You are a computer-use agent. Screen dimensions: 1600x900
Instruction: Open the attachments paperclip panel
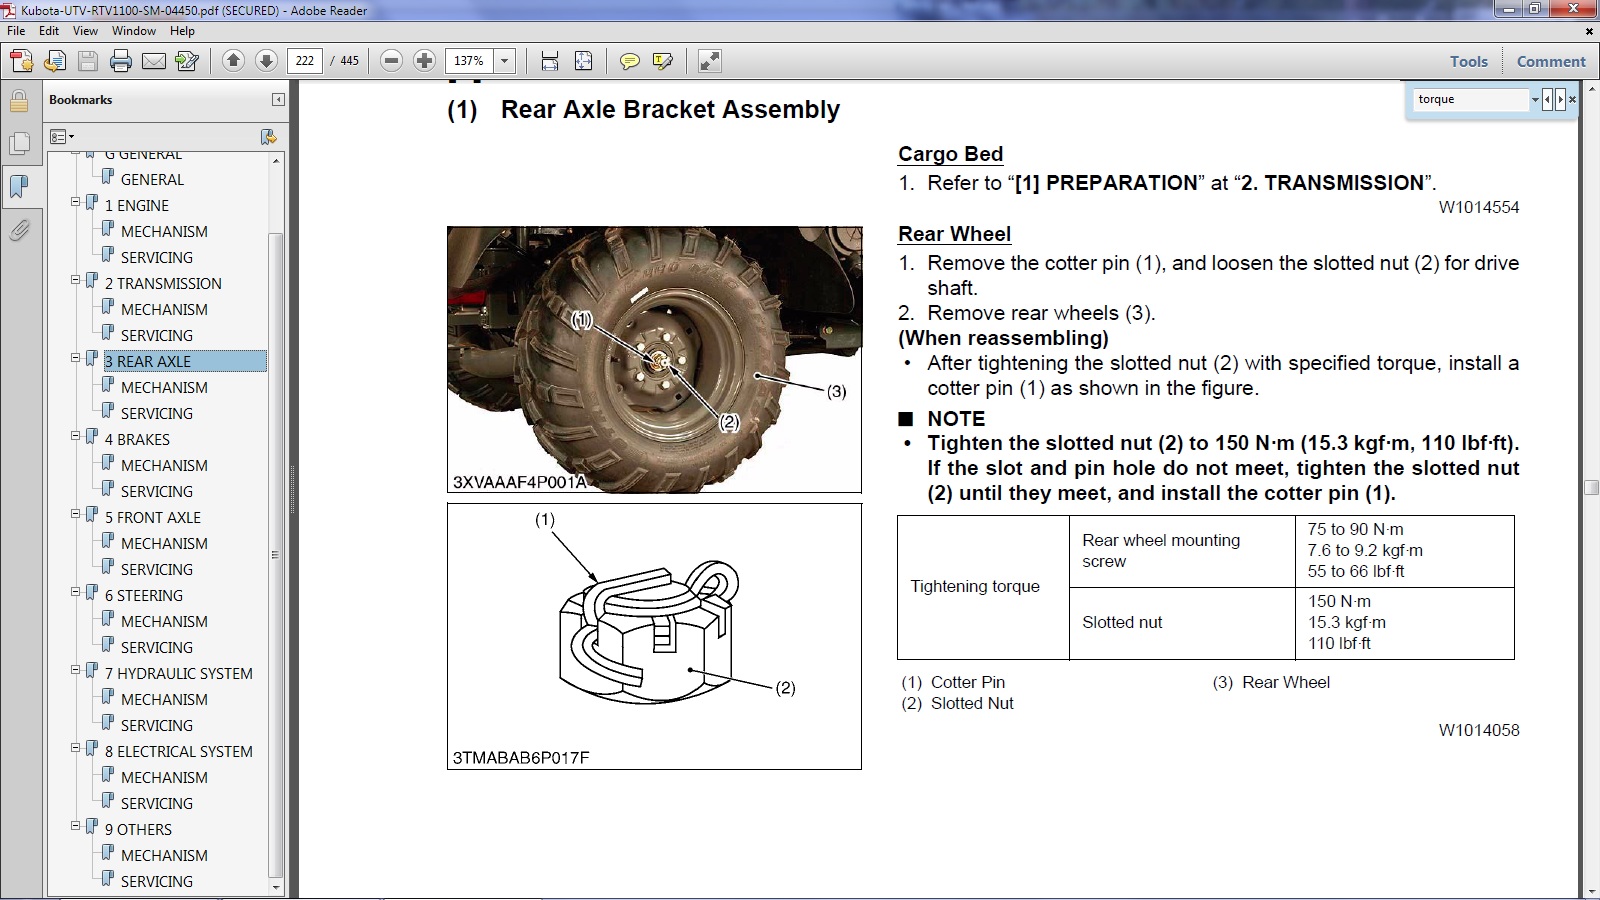tap(19, 230)
